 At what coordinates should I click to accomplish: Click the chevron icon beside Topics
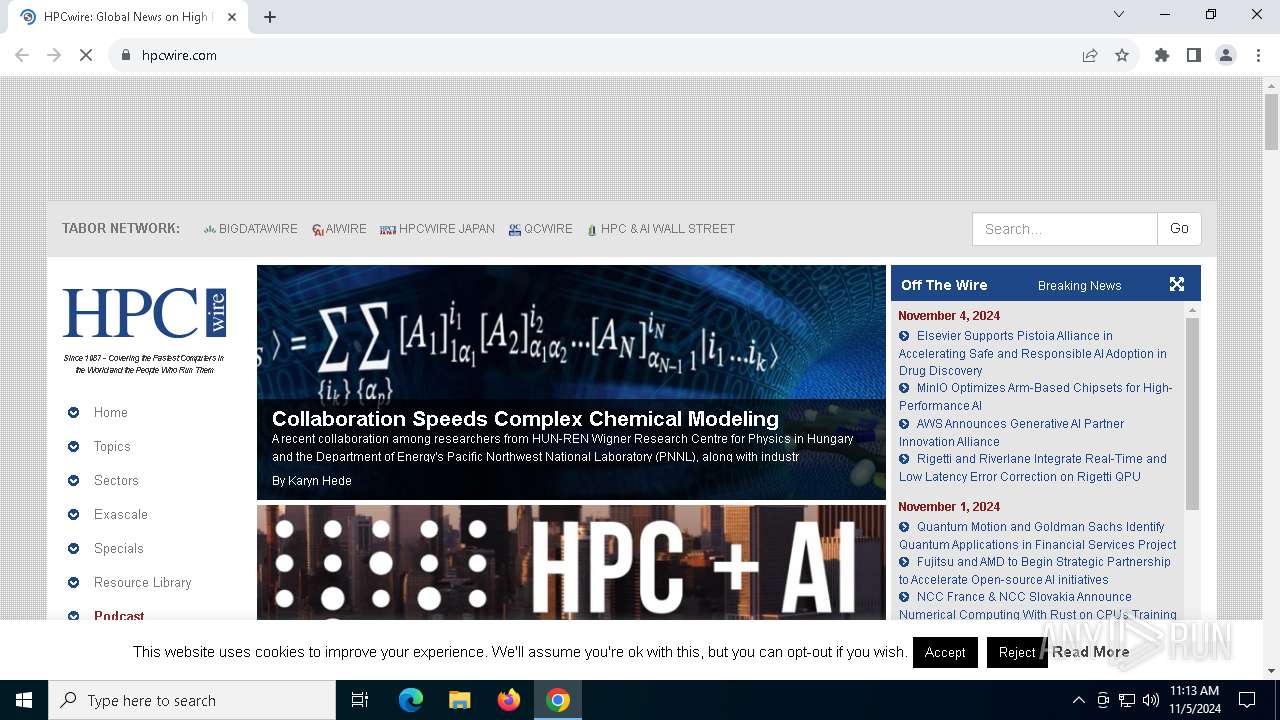pos(73,446)
